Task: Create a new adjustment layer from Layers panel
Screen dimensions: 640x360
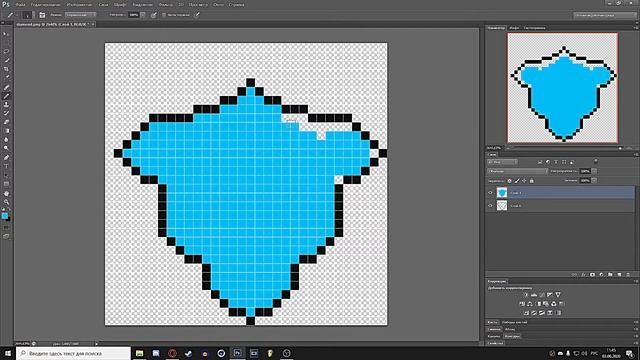Action: (601, 275)
